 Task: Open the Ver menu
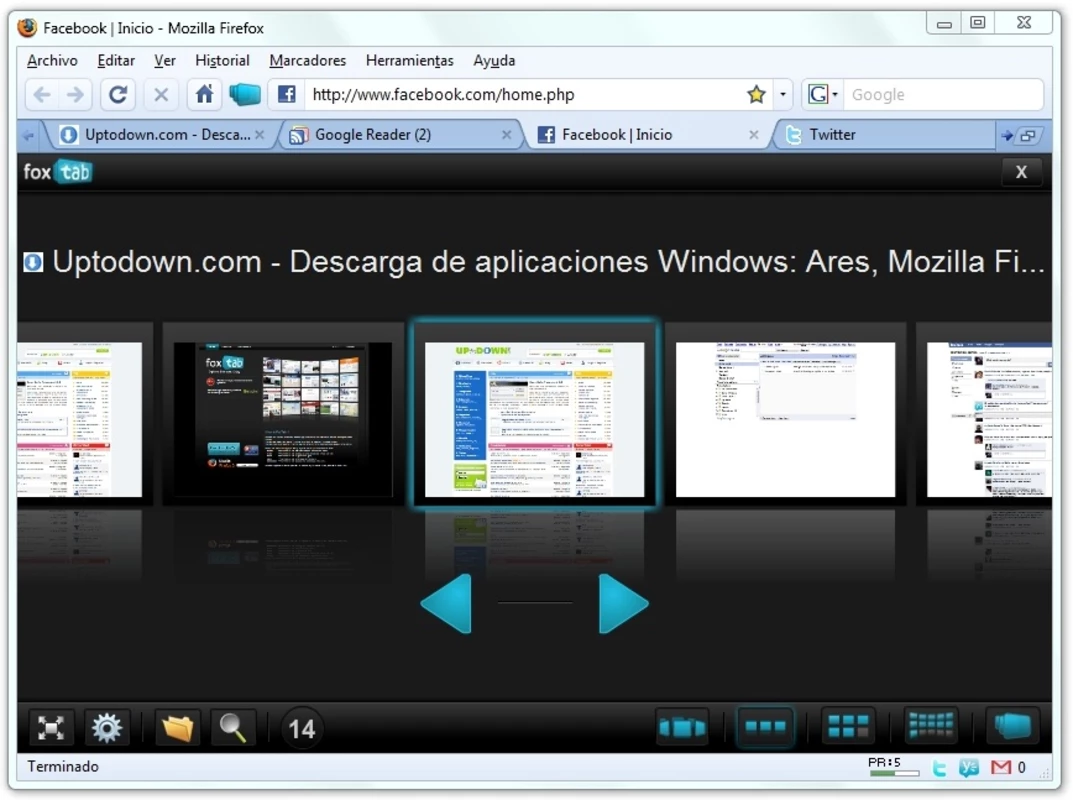(x=165, y=60)
